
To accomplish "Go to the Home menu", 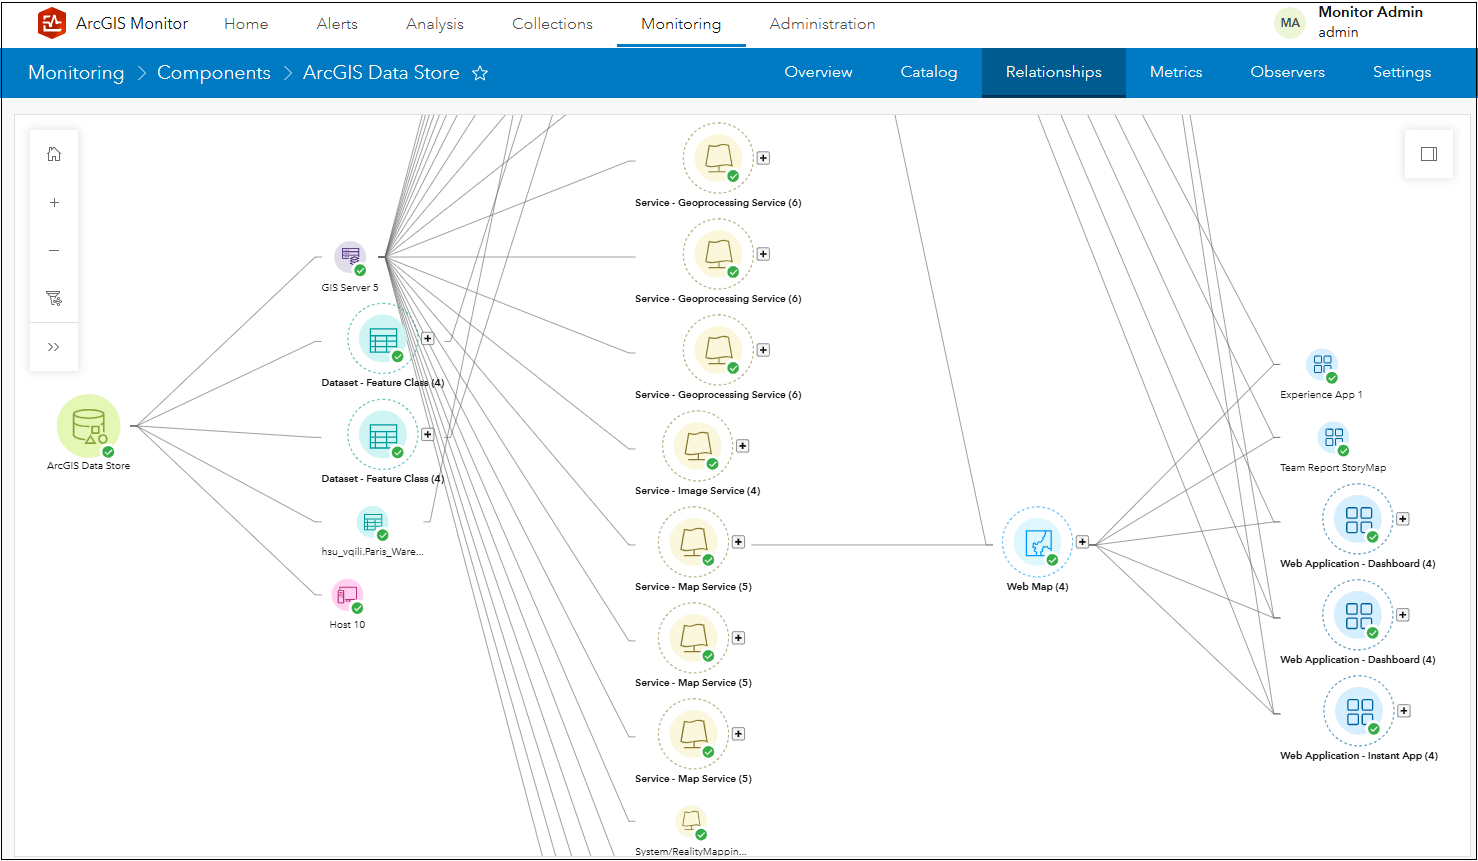I will tap(246, 24).
